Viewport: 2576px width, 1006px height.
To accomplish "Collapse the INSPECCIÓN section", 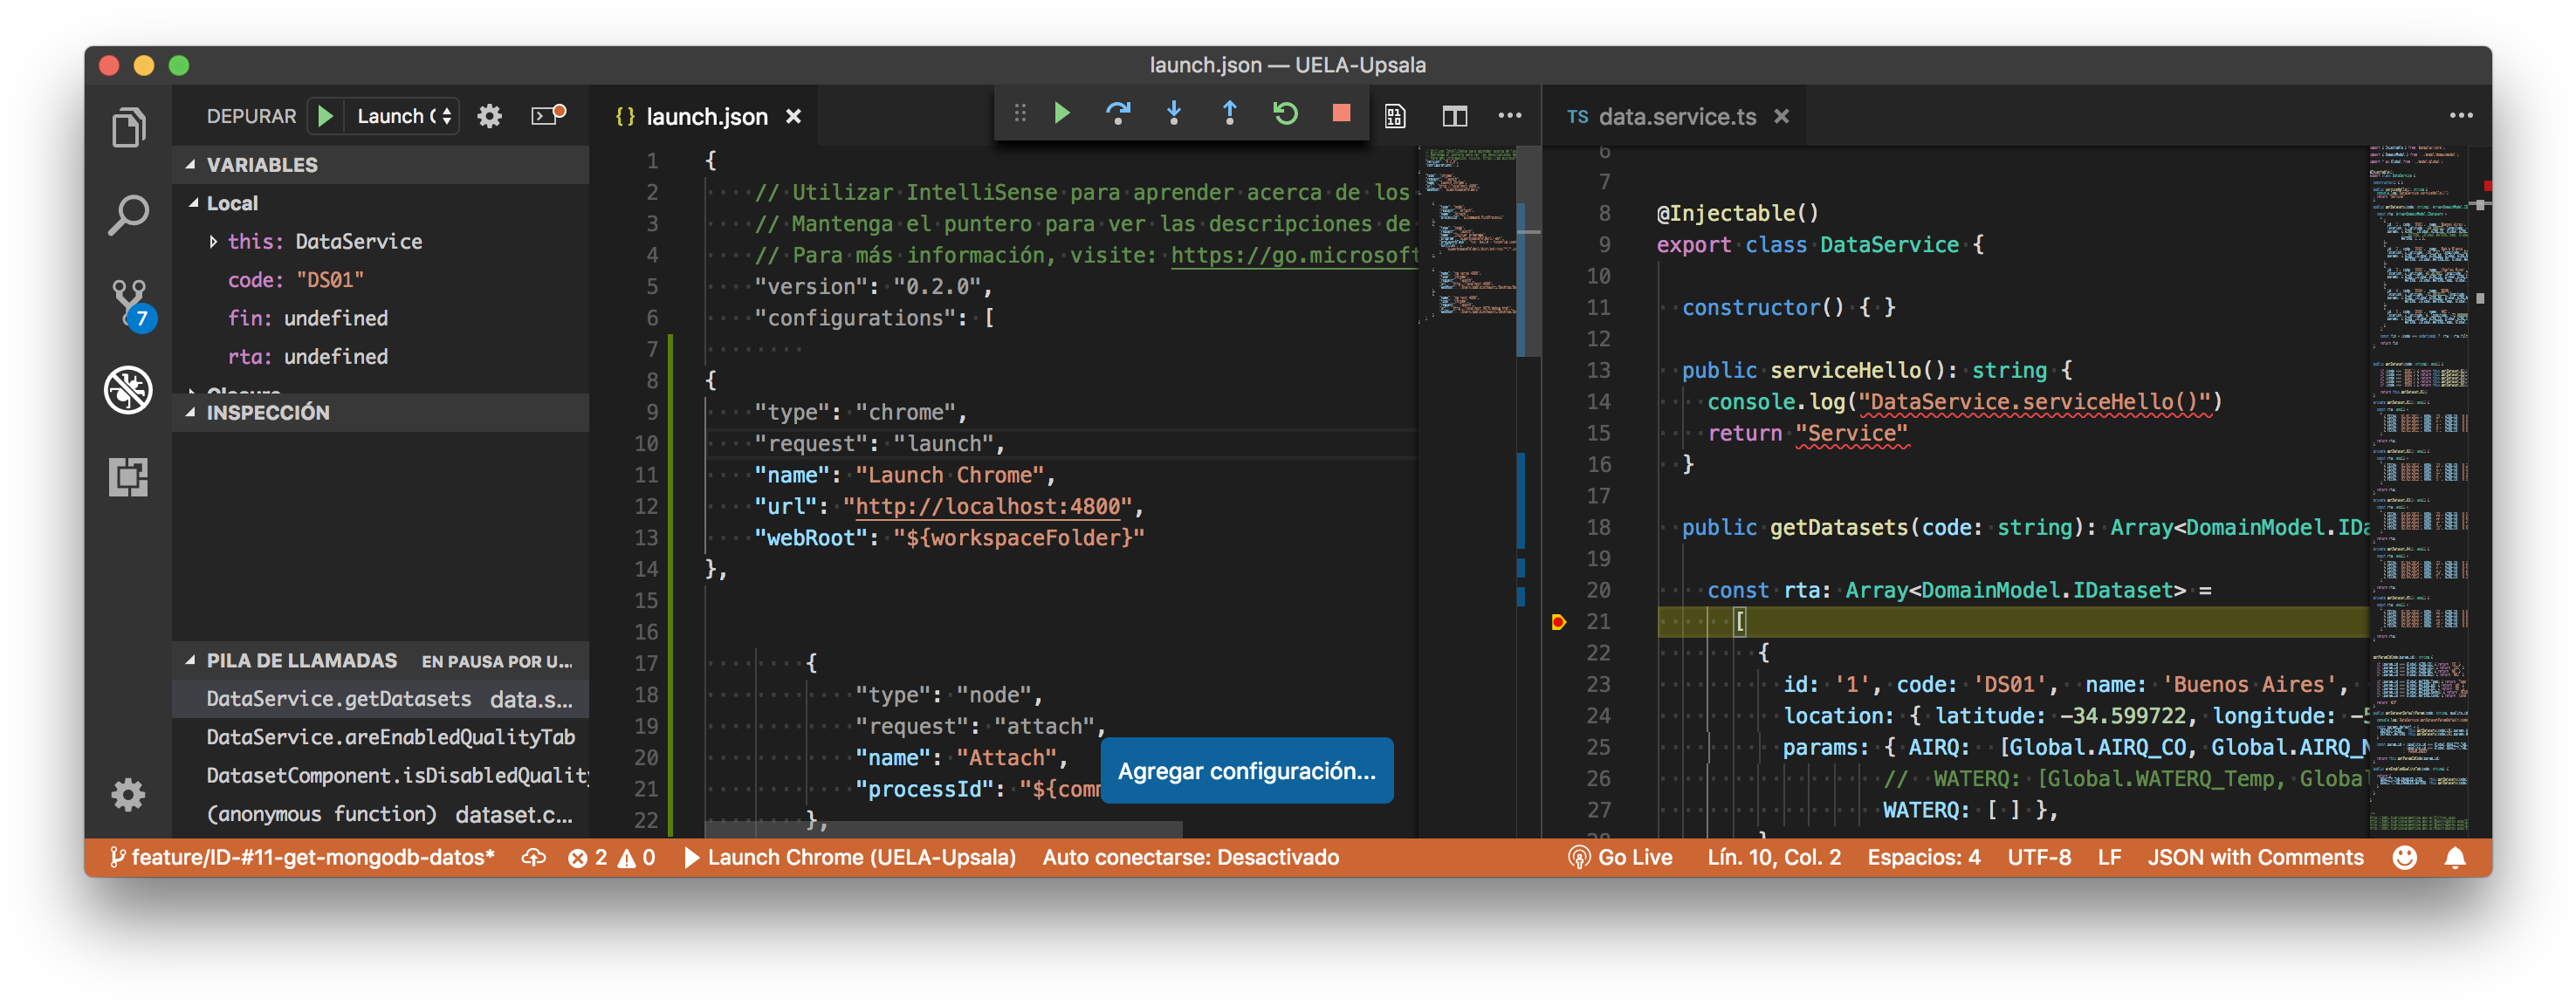I will pos(380,412).
